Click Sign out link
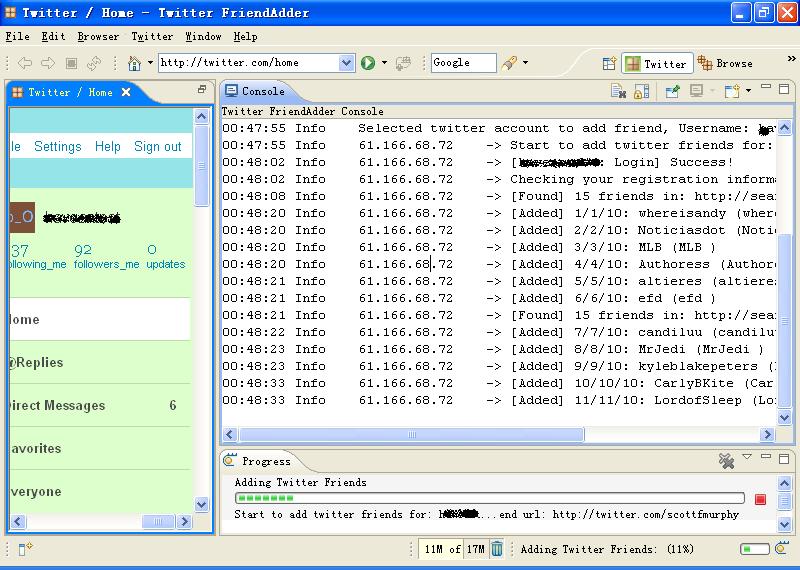The height and width of the screenshot is (570, 800). (158, 146)
